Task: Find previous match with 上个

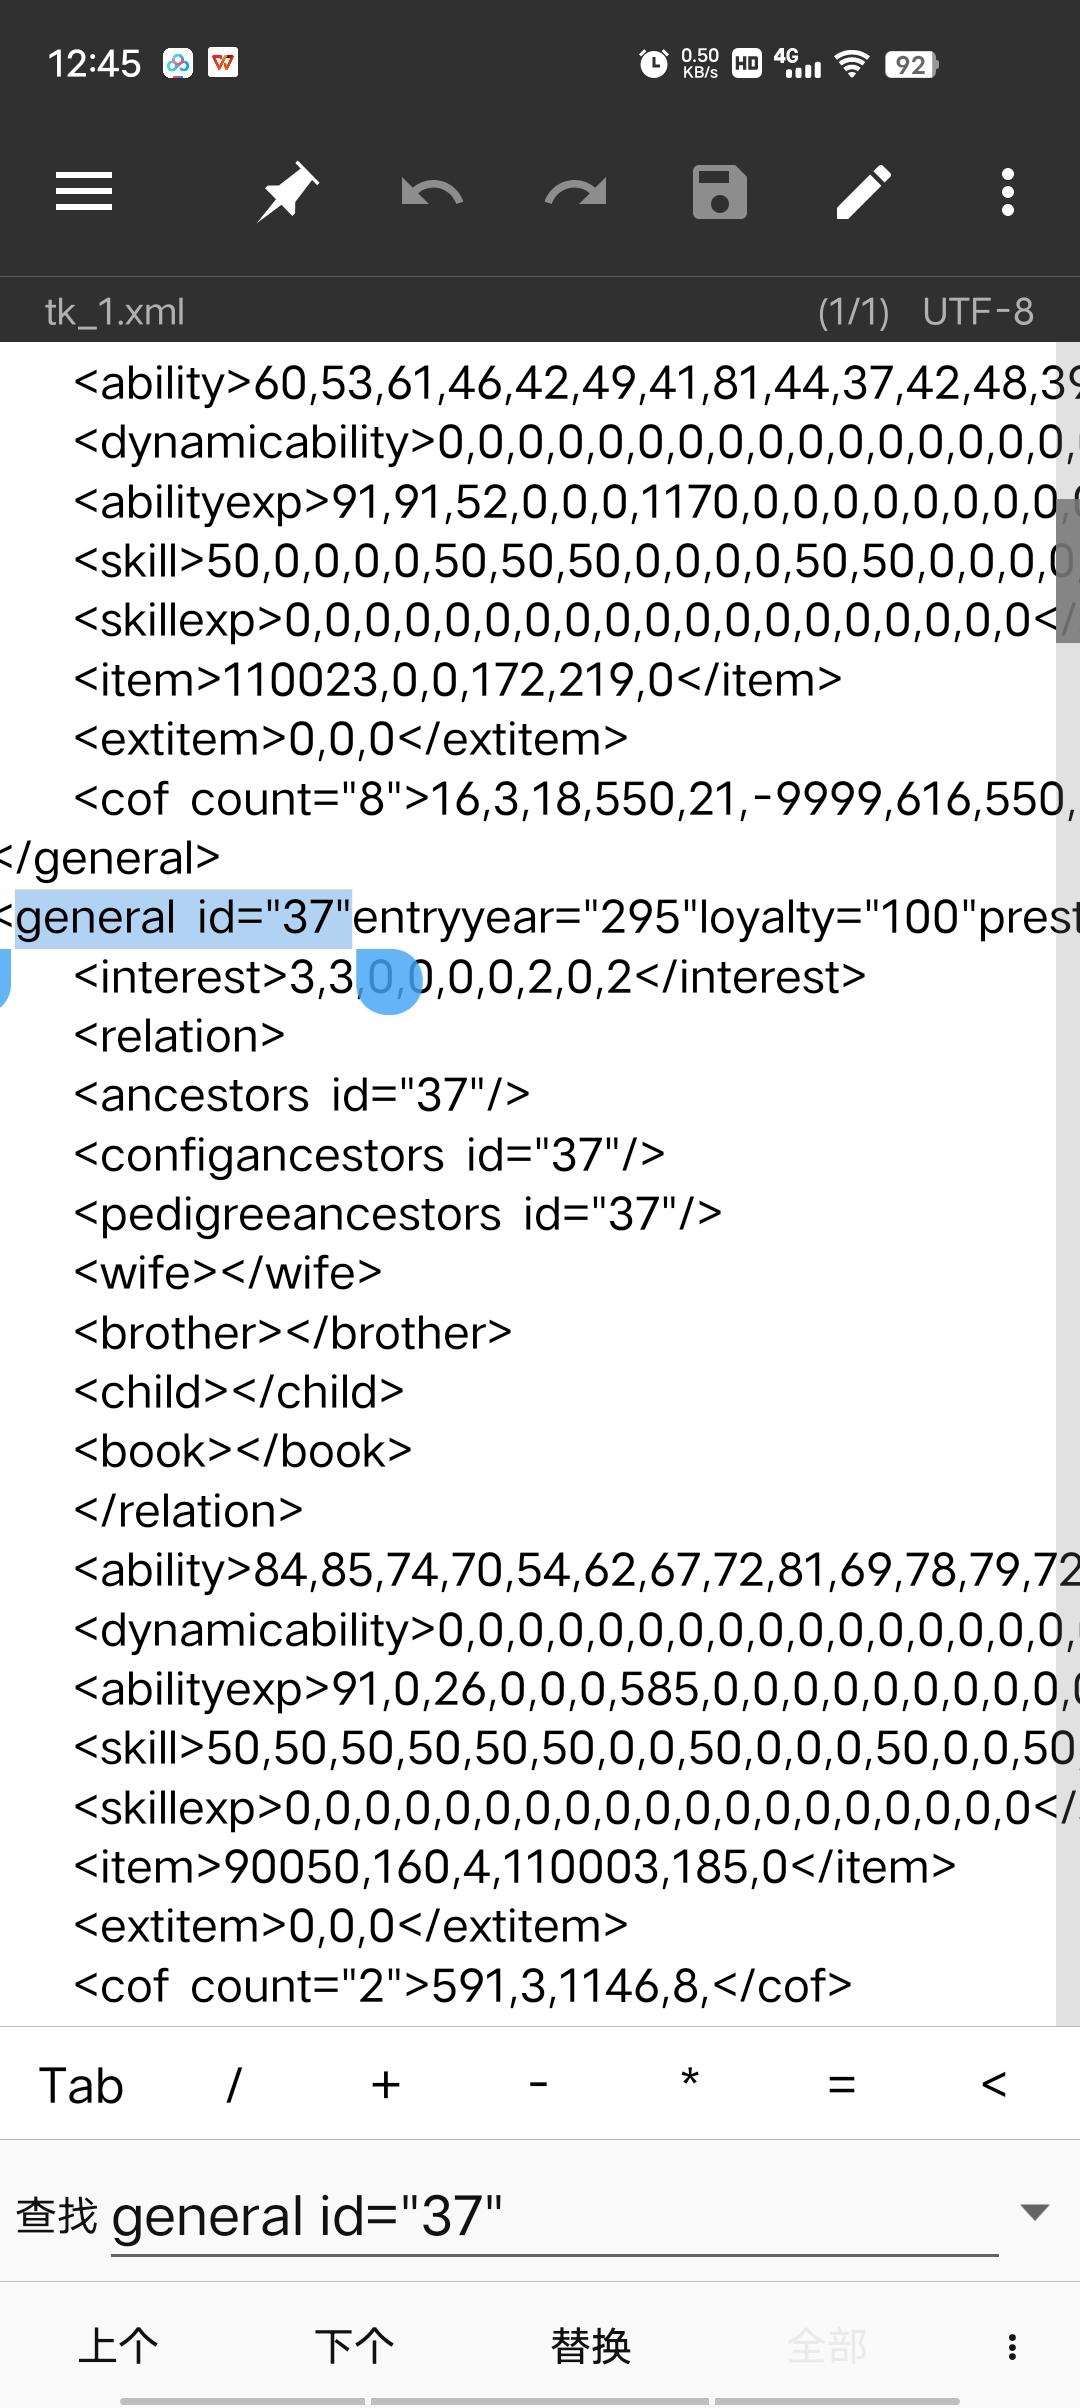Action: [x=118, y=2346]
